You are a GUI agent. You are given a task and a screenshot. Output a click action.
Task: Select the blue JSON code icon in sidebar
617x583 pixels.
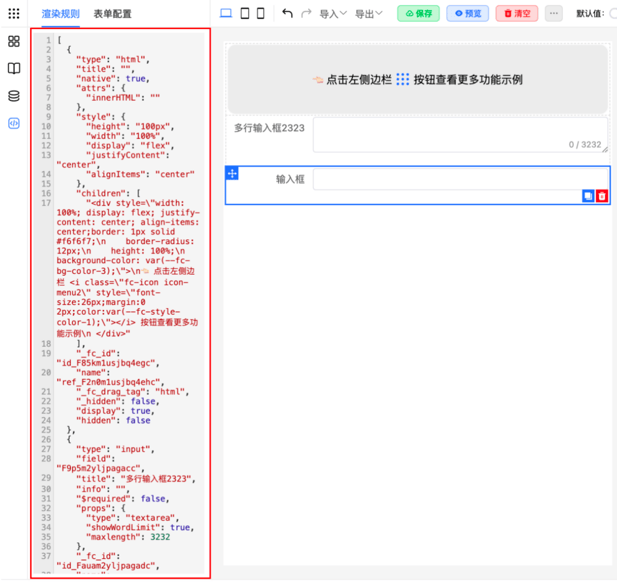[14, 124]
